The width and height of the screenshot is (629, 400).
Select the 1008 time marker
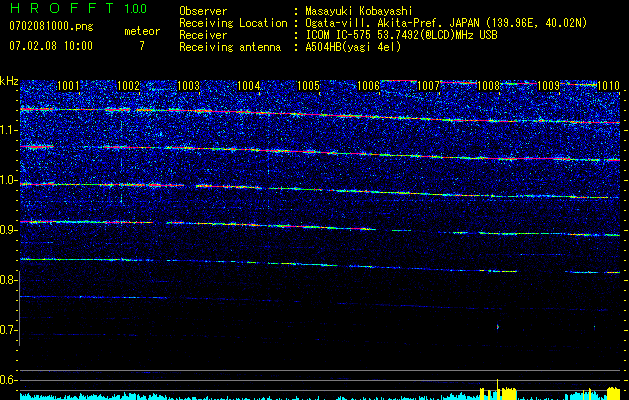click(488, 86)
